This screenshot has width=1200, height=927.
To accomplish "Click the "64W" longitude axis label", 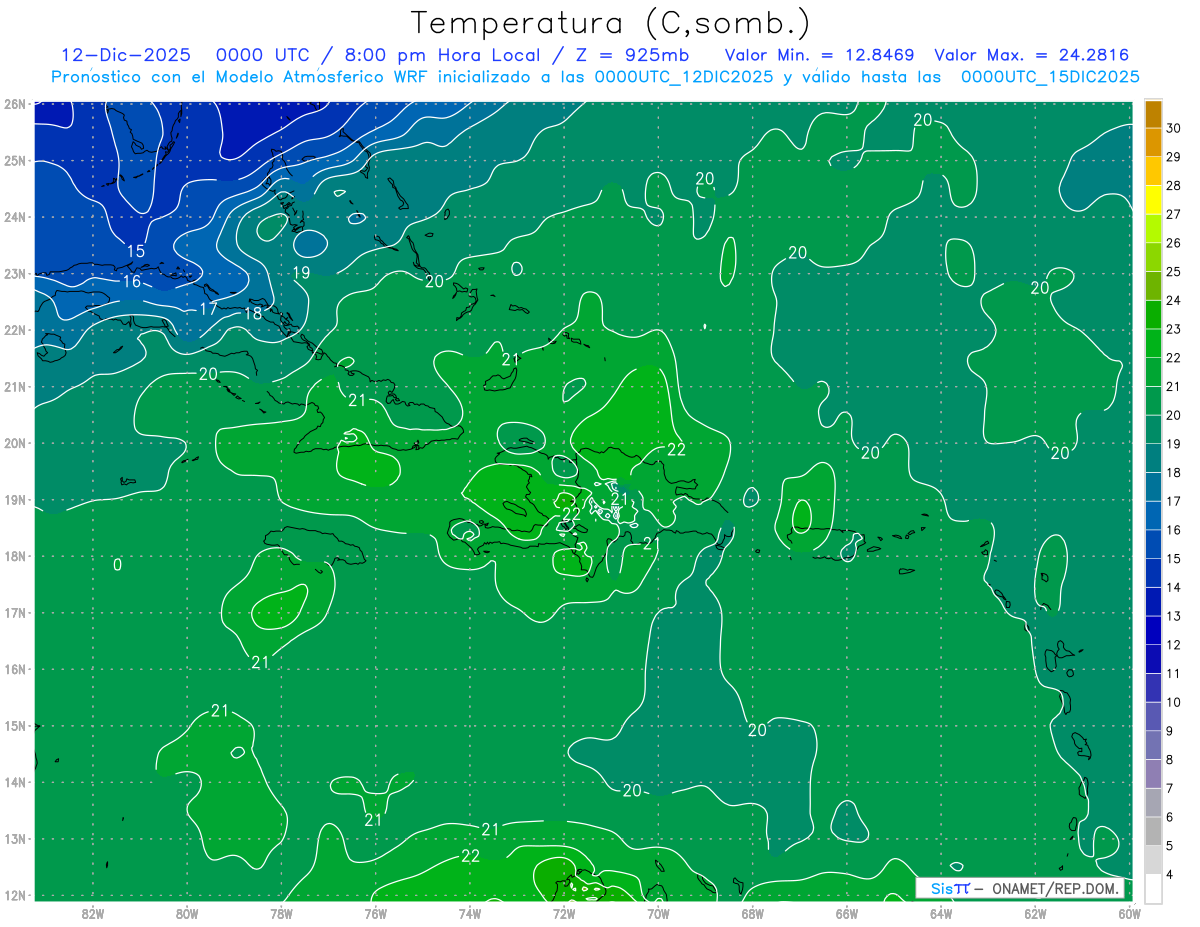I will tap(941, 913).
